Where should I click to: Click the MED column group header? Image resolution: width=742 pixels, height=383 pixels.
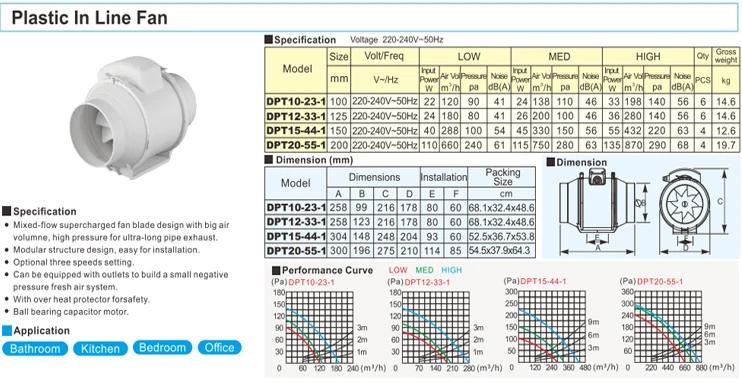[556, 56]
